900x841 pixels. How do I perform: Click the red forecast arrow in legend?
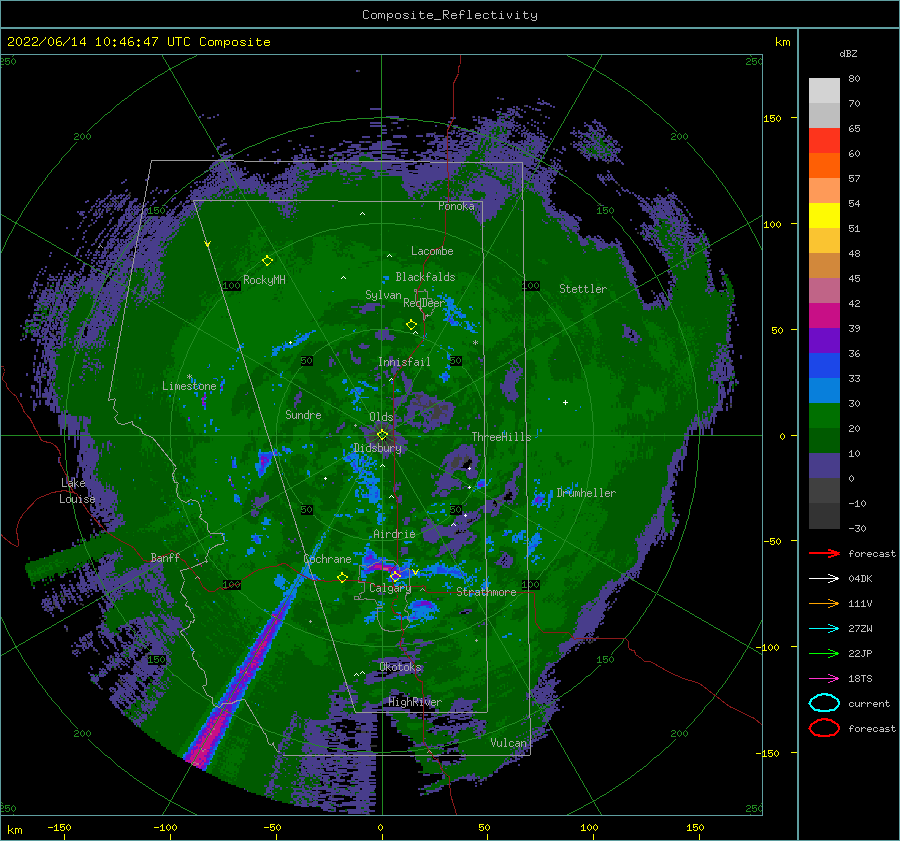824,553
